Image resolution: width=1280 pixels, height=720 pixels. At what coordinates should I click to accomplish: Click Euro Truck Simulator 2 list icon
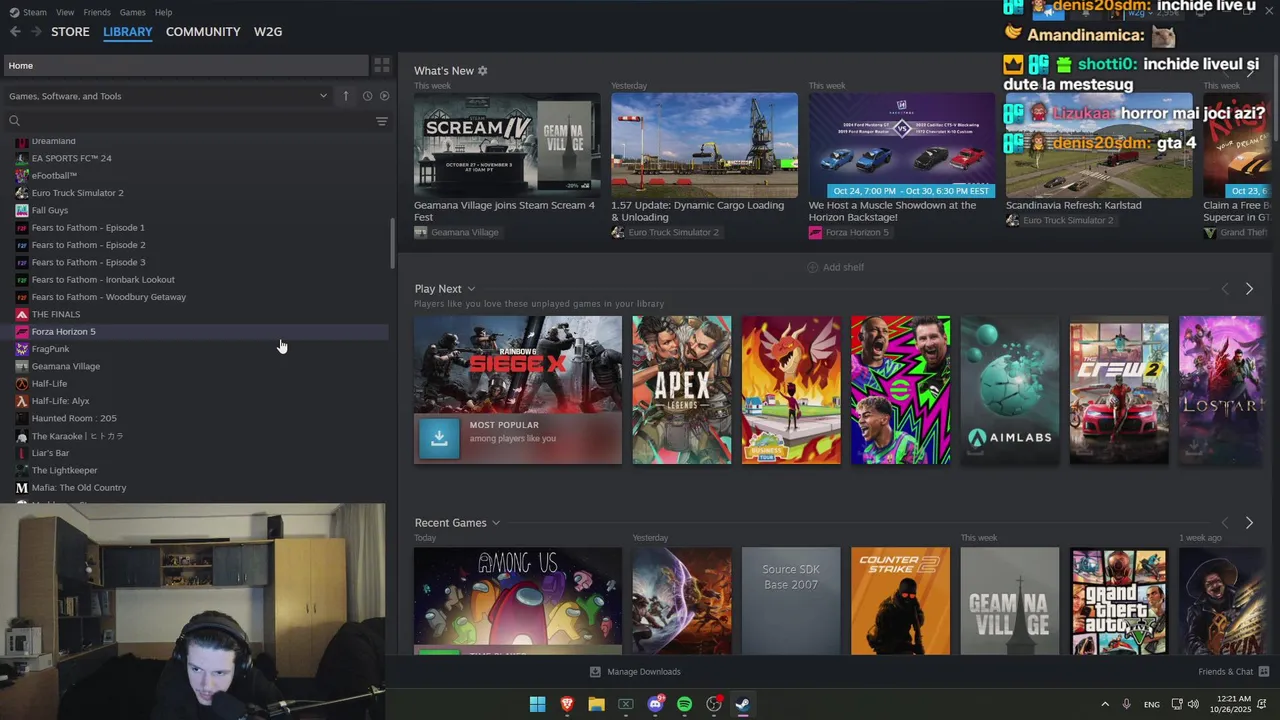22,193
